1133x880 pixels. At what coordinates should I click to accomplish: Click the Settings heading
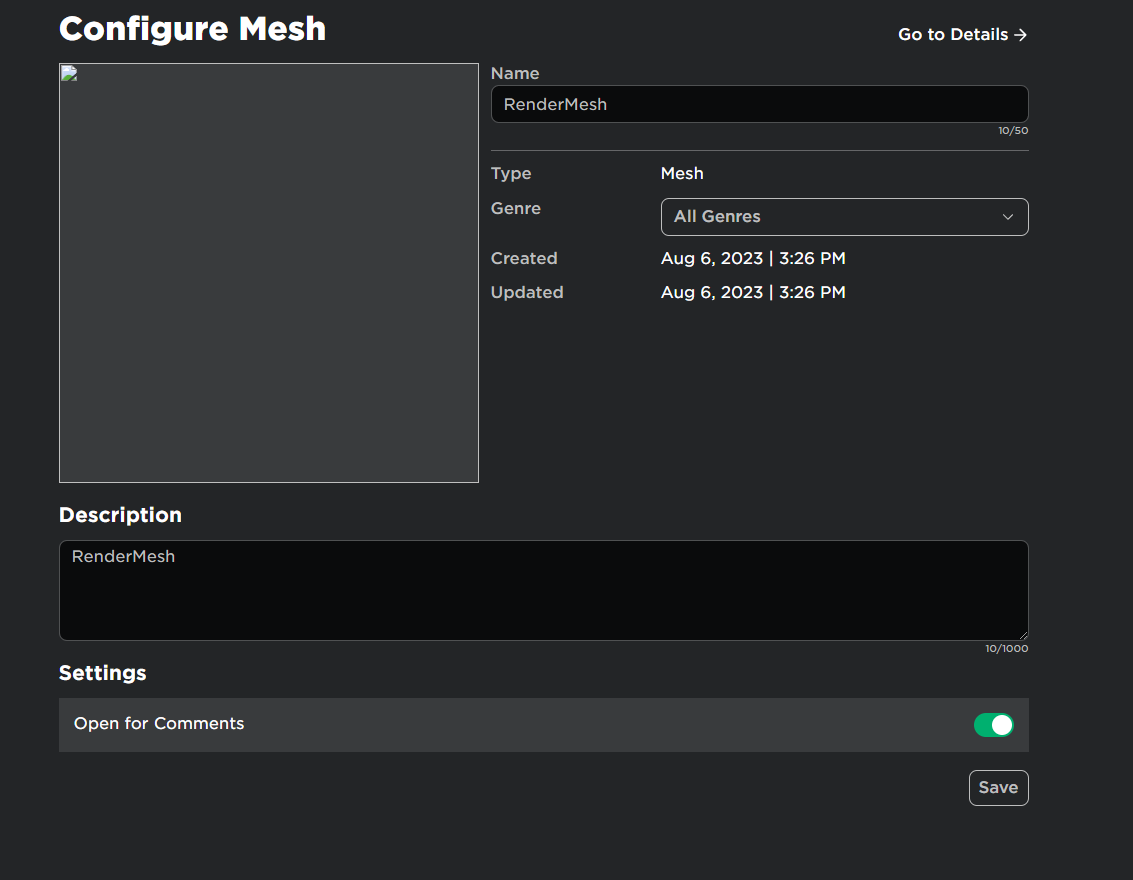[x=103, y=673]
